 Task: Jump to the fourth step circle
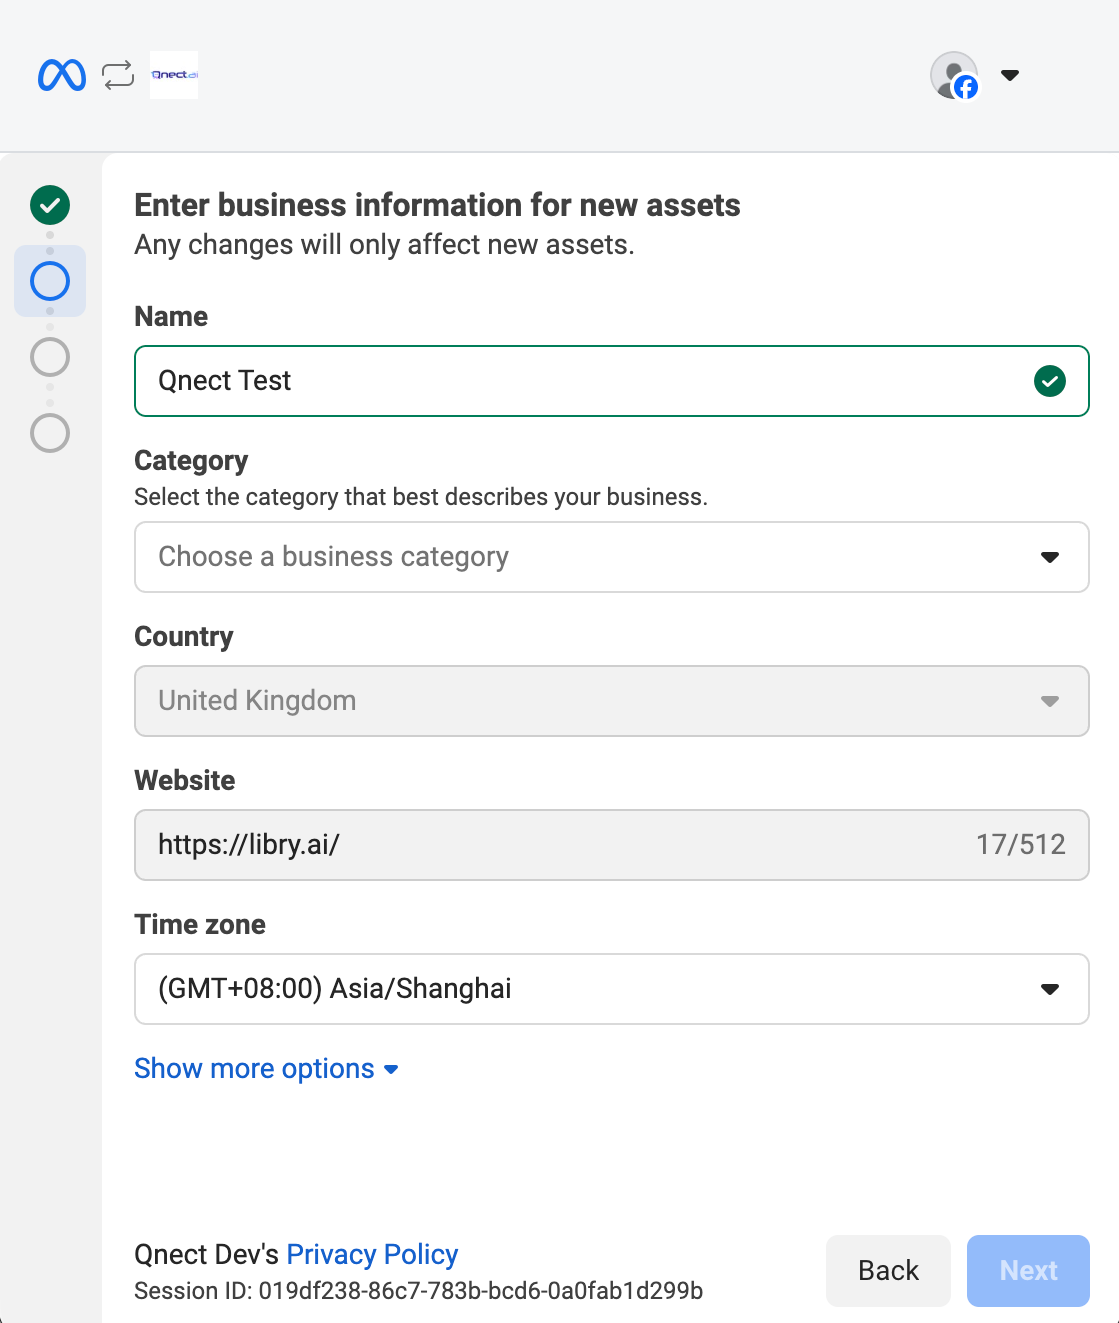tap(50, 433)
